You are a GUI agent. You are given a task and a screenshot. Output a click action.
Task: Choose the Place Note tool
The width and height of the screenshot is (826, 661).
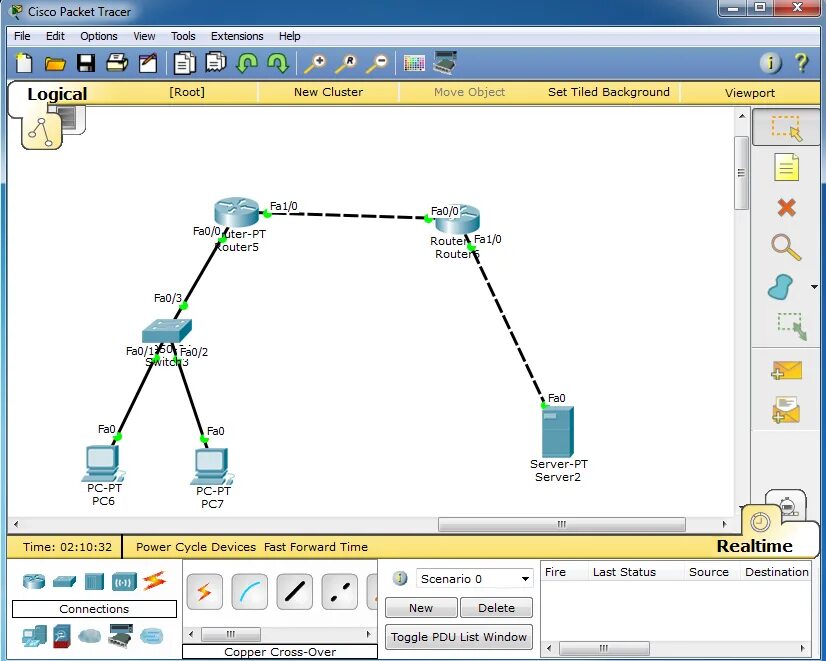point(786,168)
